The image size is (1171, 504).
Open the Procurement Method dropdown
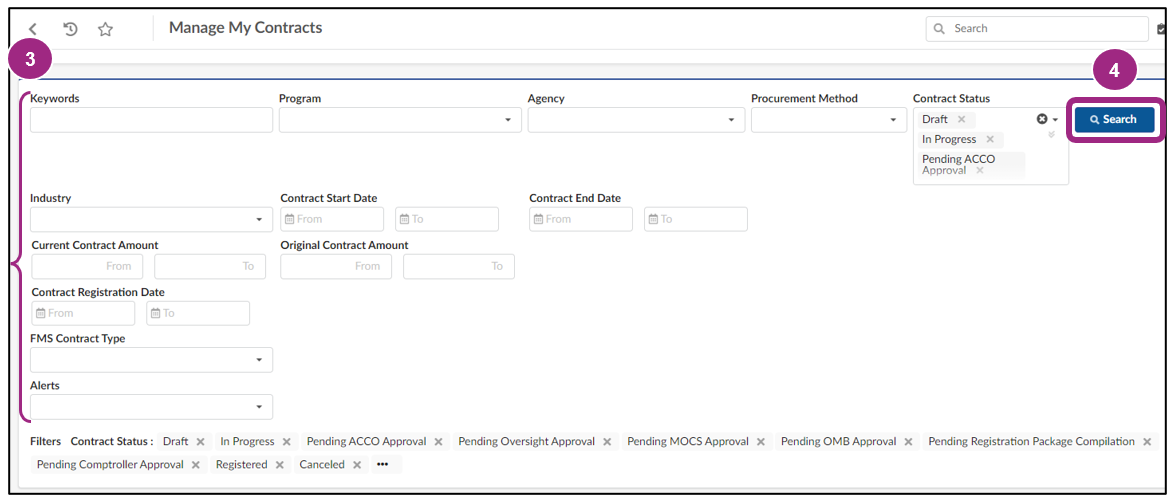pyautogui.click(x=828, y=120)
